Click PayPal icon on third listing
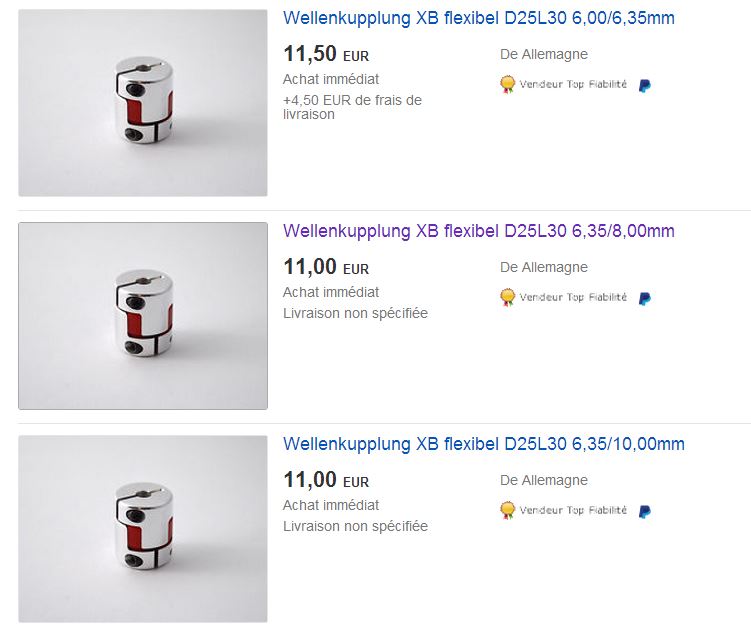Viewport: 751px width, 631px height. (x=645, y=512)
